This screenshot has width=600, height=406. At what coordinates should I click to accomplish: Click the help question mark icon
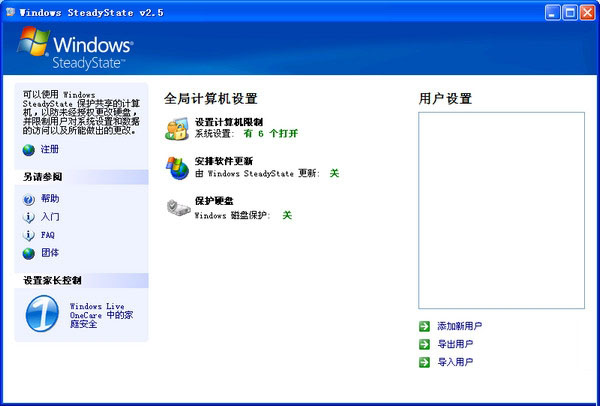point(28,199)
